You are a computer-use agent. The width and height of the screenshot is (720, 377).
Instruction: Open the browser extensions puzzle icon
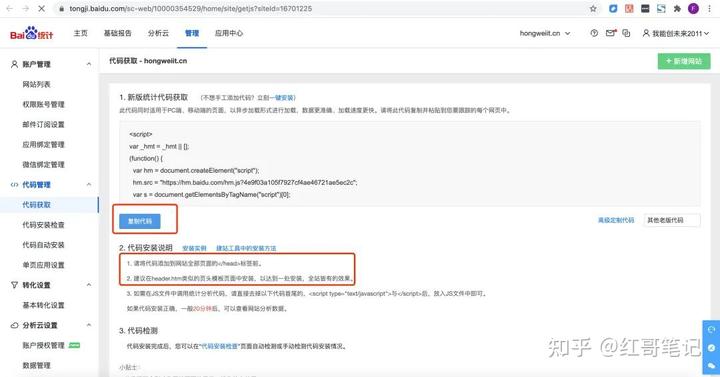[677, 9]
